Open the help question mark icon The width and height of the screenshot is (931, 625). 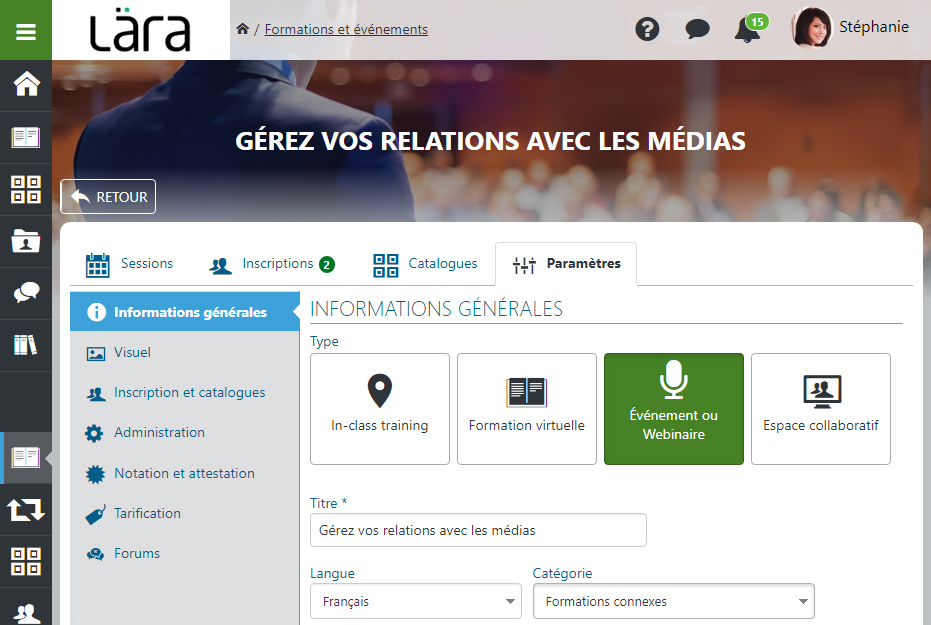[x=647, y=28]
